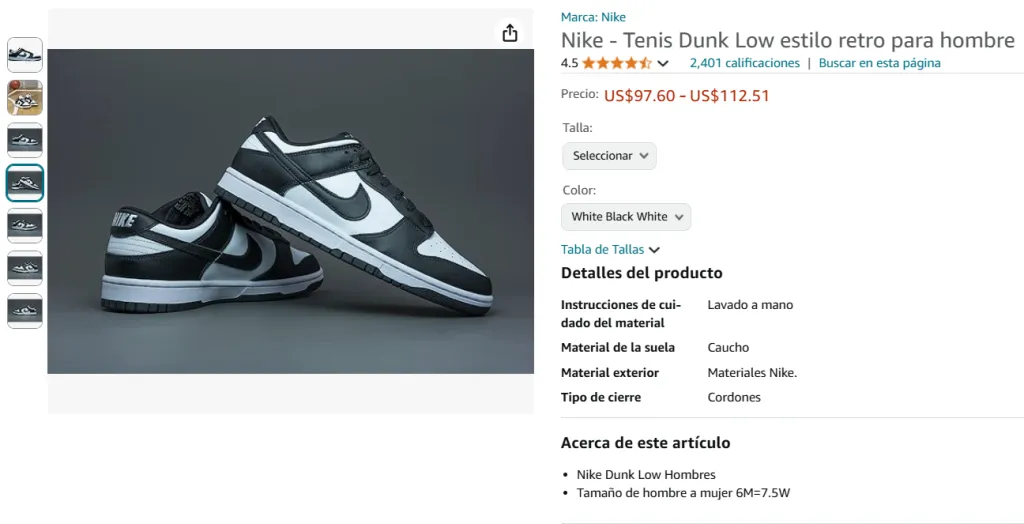Click 'Buscar en esta página' link
The width and height of the screenshot is (1024, 524).
879,63
